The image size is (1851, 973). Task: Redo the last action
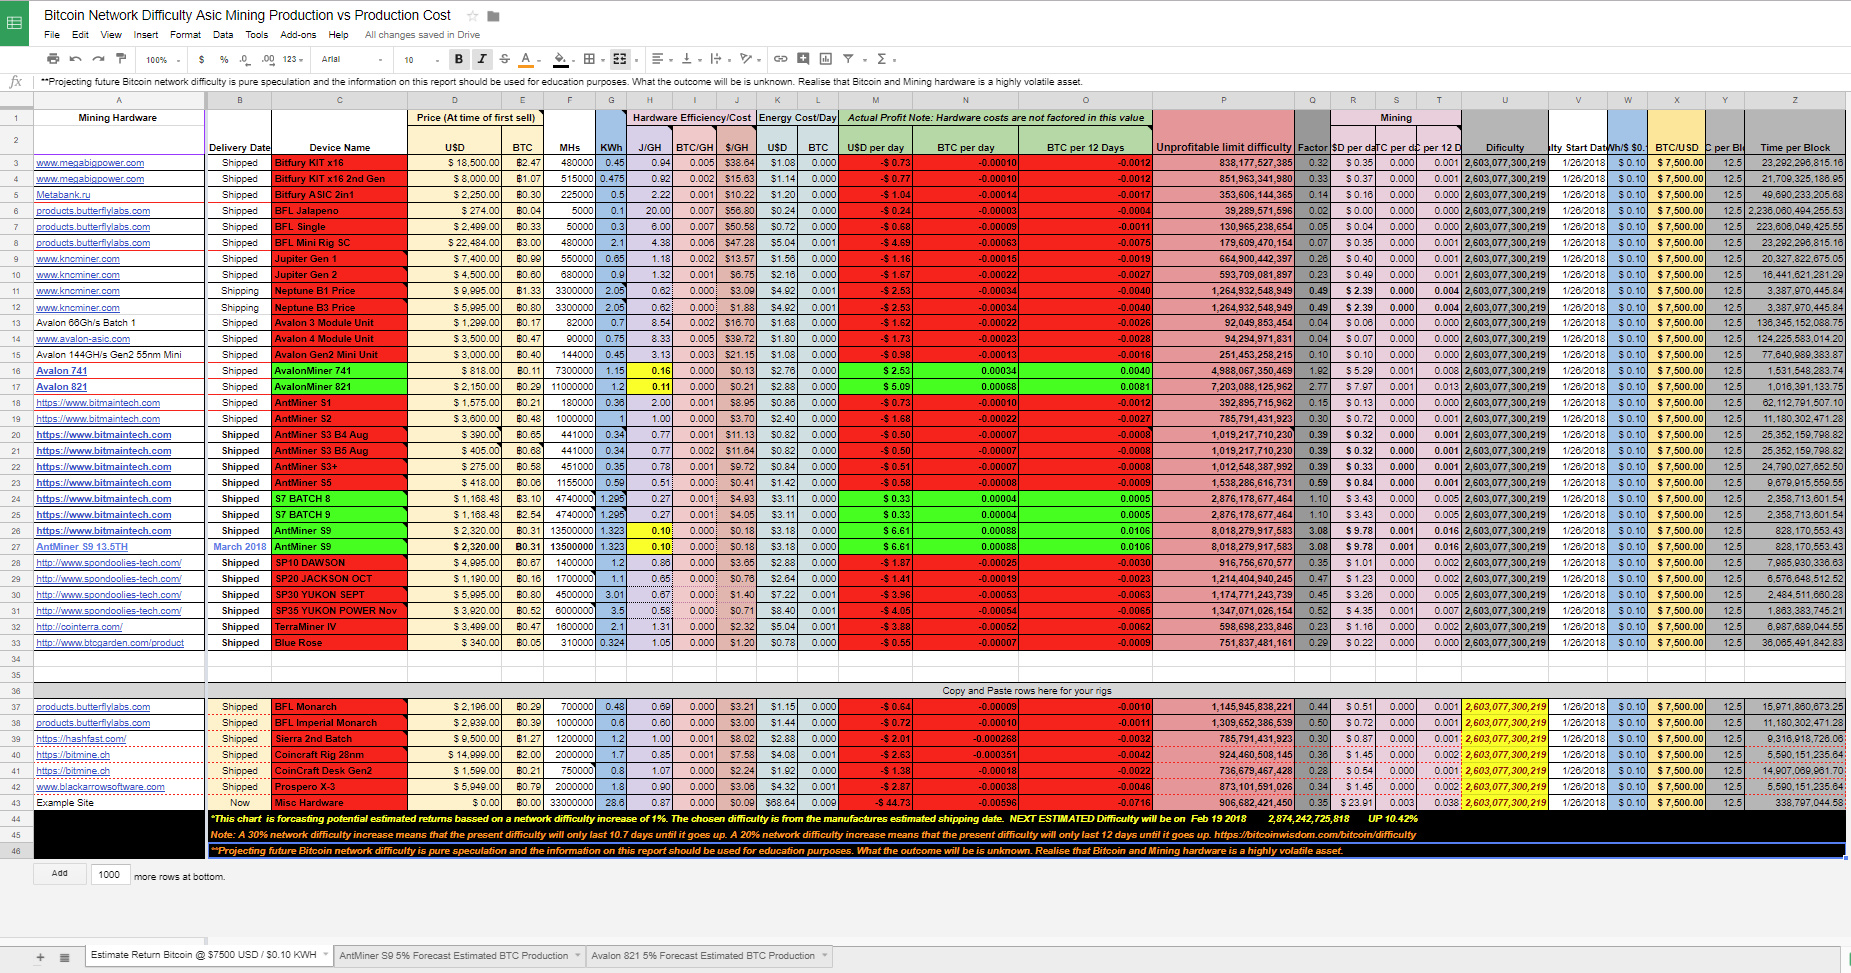point(98,59)
